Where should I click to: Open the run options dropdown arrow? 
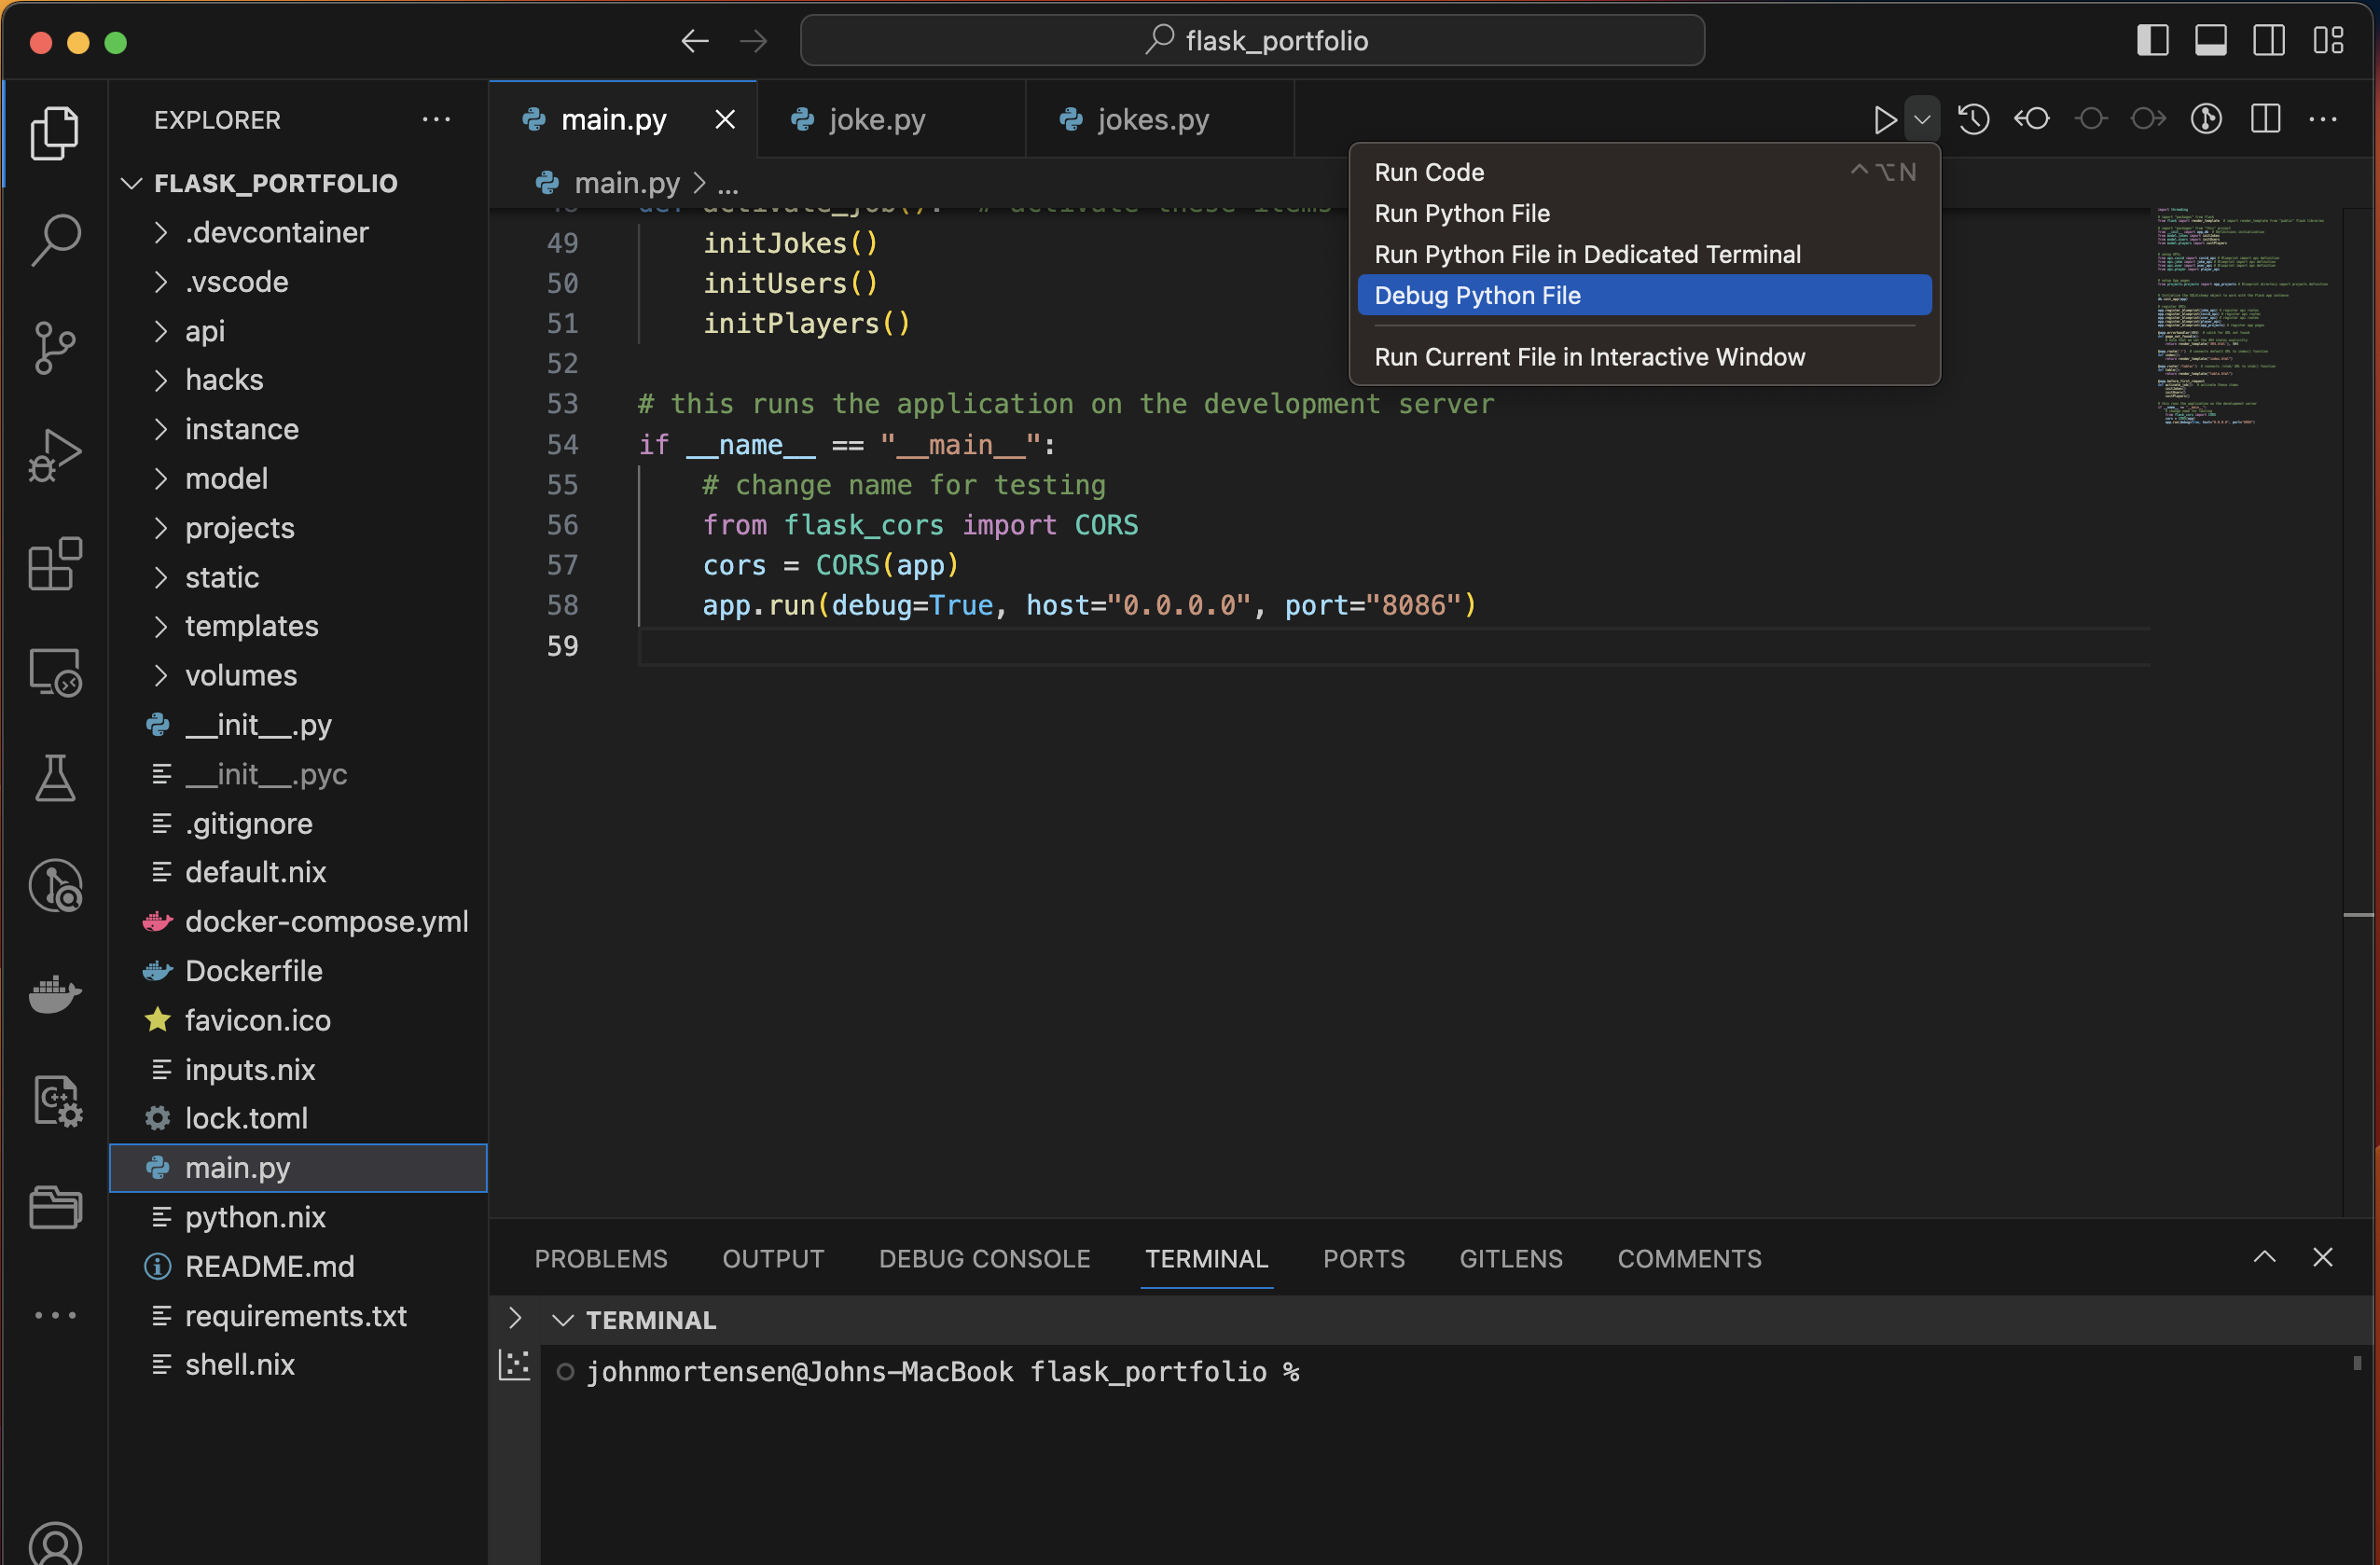[1921, 120]
